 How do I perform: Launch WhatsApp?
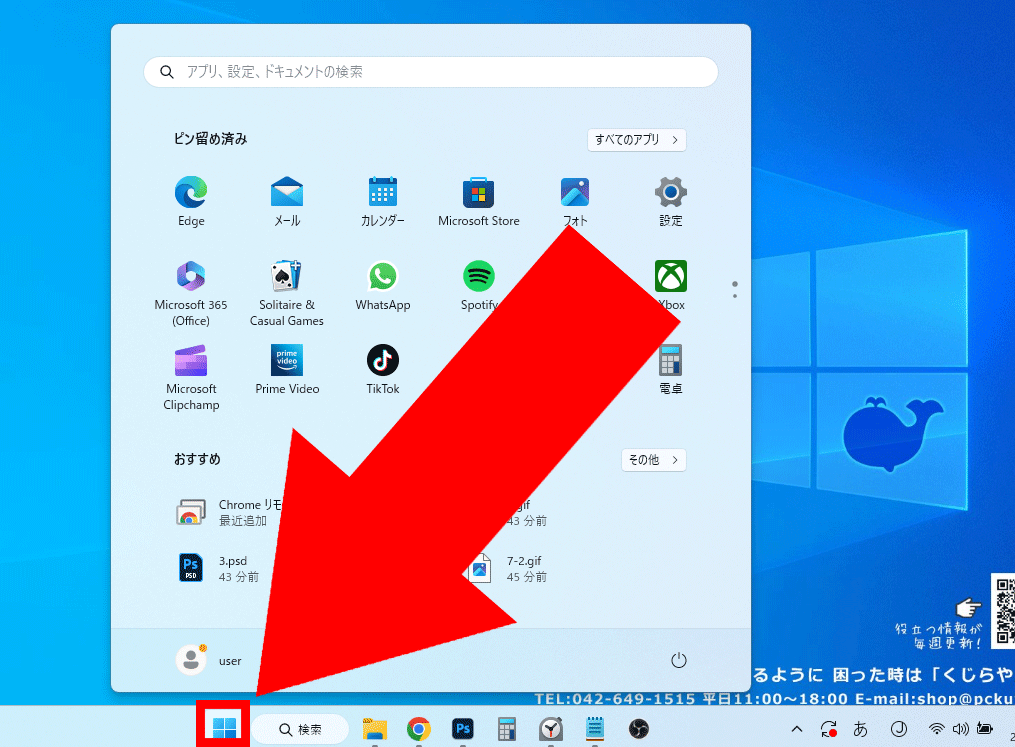coord(383,285)
